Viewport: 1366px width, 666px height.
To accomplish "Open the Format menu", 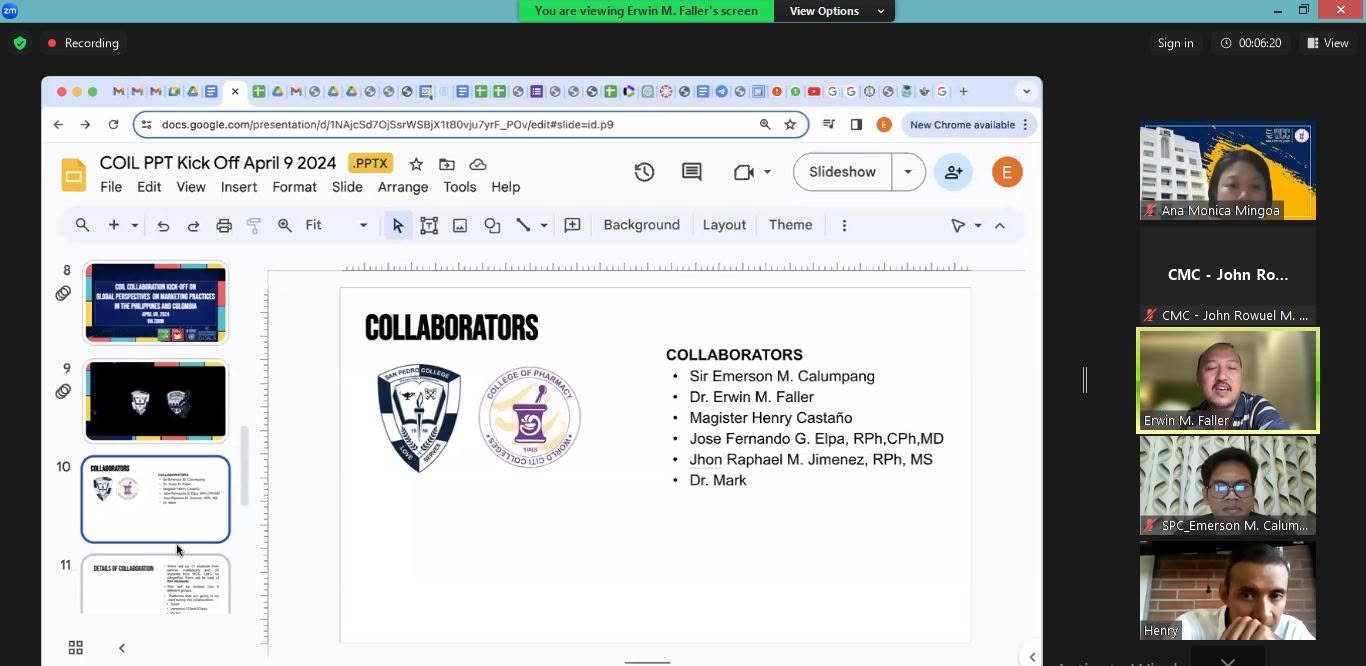I will [294, 187].
